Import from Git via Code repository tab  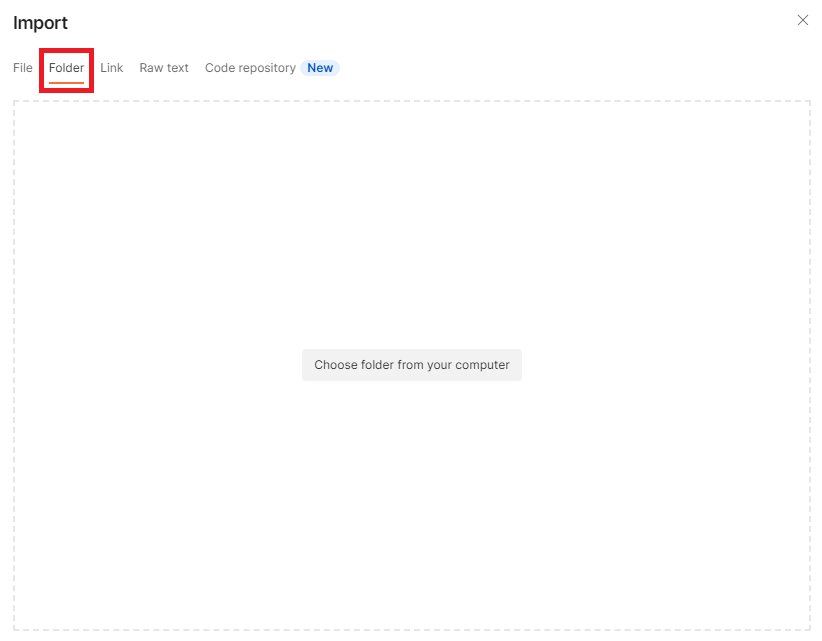pyautogui.click(x=250, y=68)
